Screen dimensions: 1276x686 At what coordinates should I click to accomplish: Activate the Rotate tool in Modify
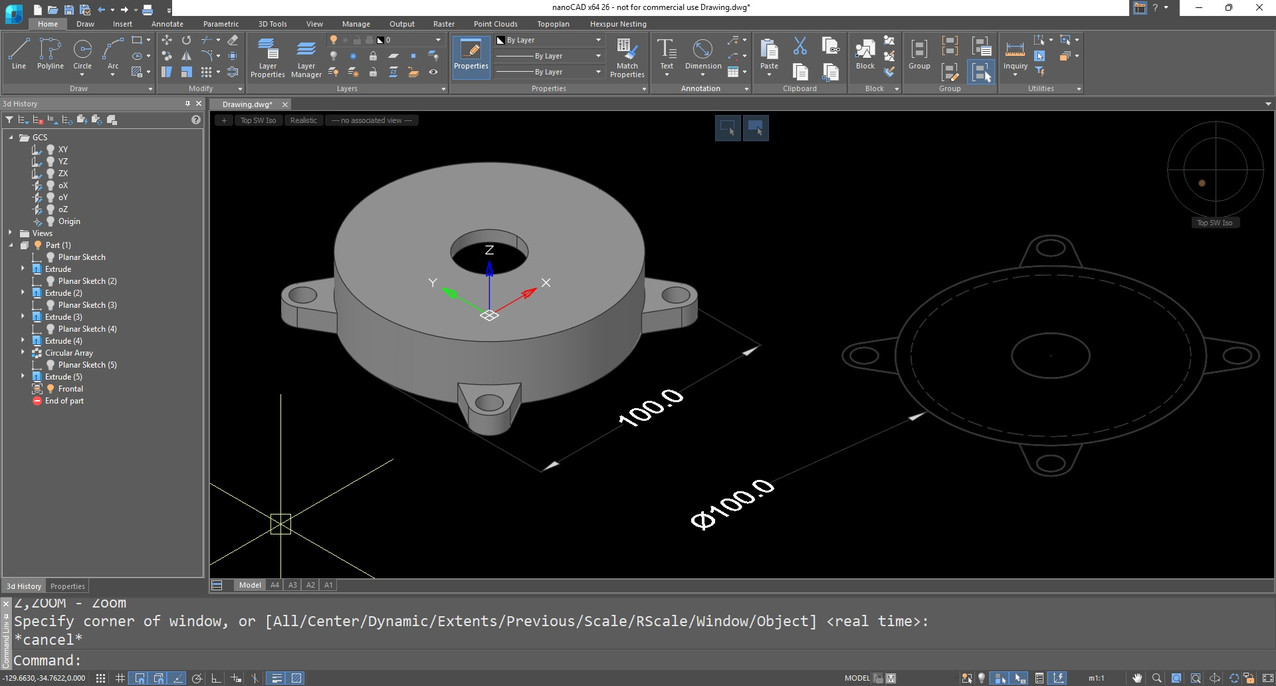[x=186, y=40]
